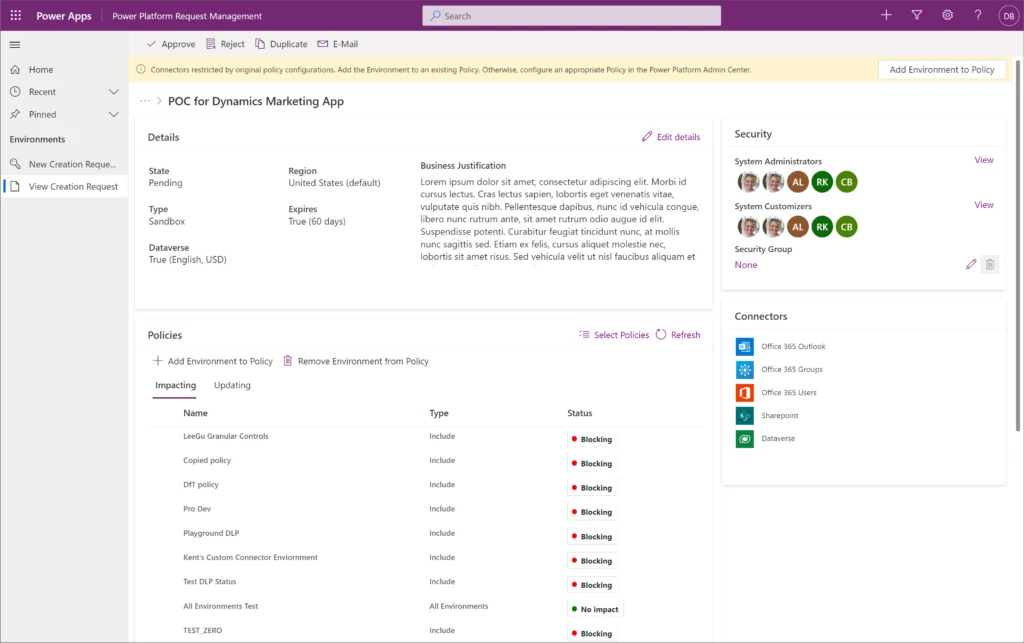The height and width of the screenshot is (643, 1024).
Task: Open filters with the funnel icon
Action: 917,15
